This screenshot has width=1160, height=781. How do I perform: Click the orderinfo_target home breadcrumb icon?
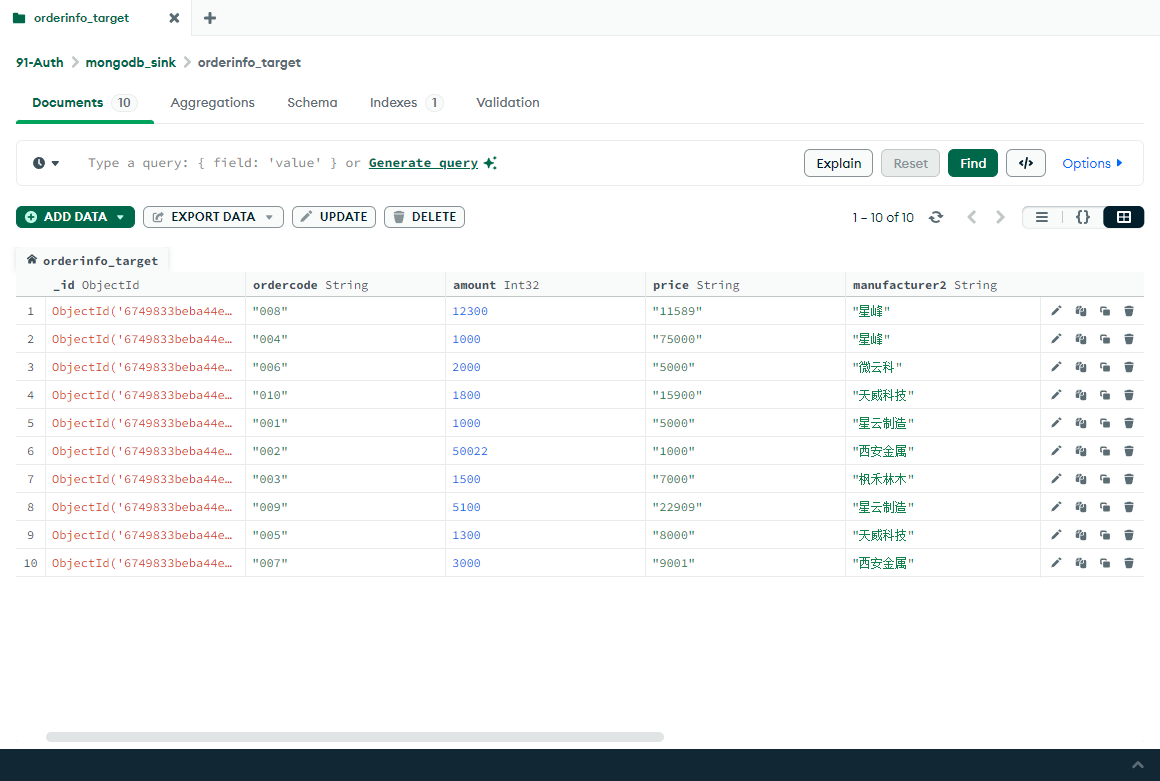point(32,260)
